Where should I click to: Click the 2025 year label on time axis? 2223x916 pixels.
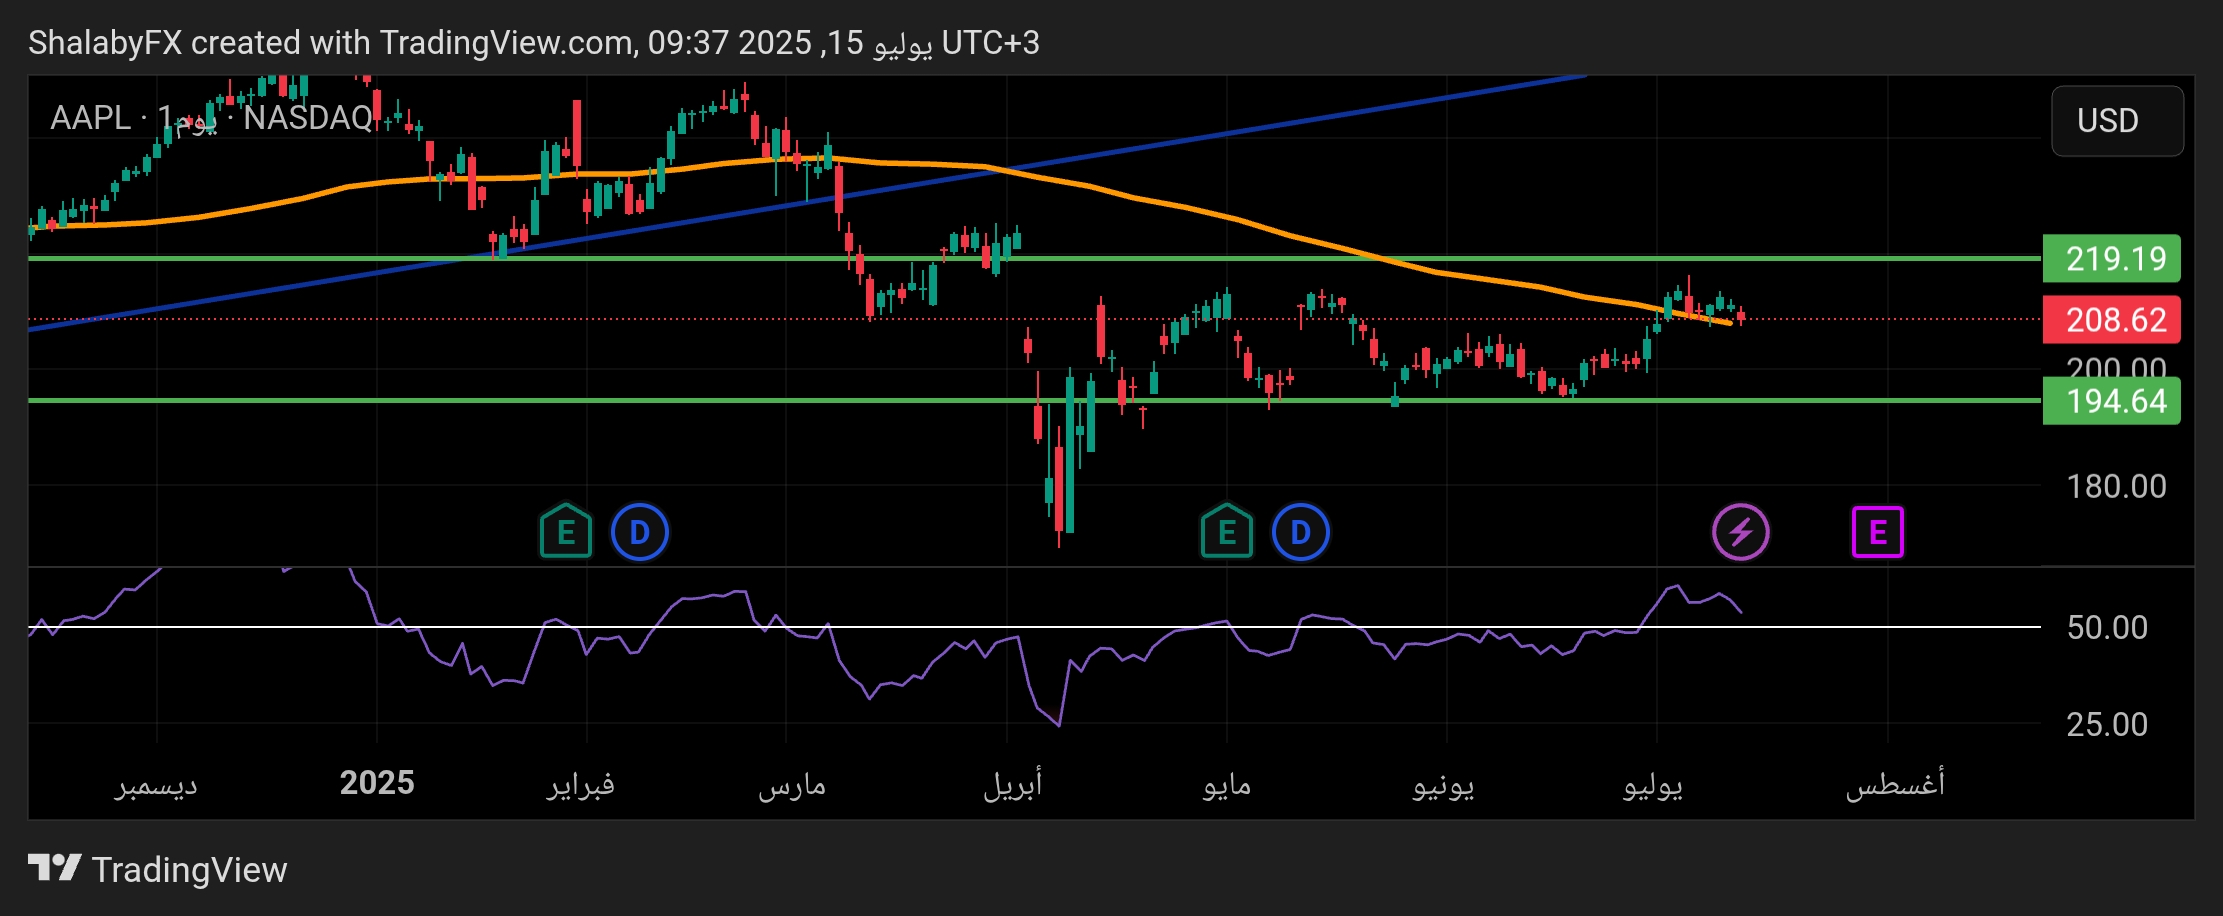tap(377, 783)
